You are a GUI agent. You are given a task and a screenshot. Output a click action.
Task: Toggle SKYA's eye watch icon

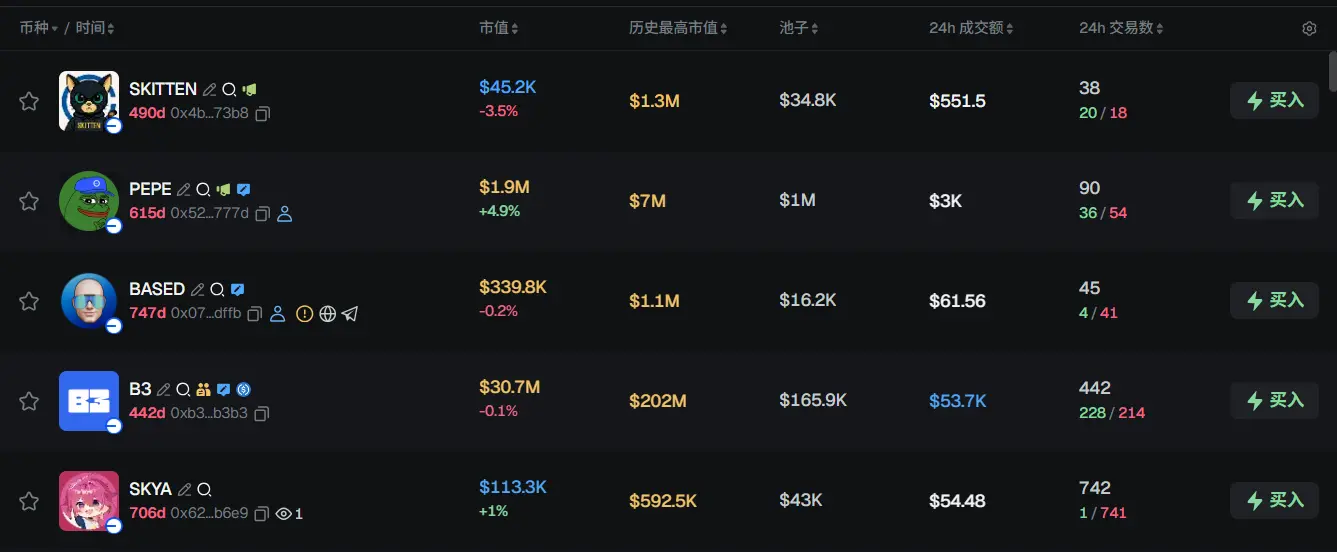click(x=284, y=514)
